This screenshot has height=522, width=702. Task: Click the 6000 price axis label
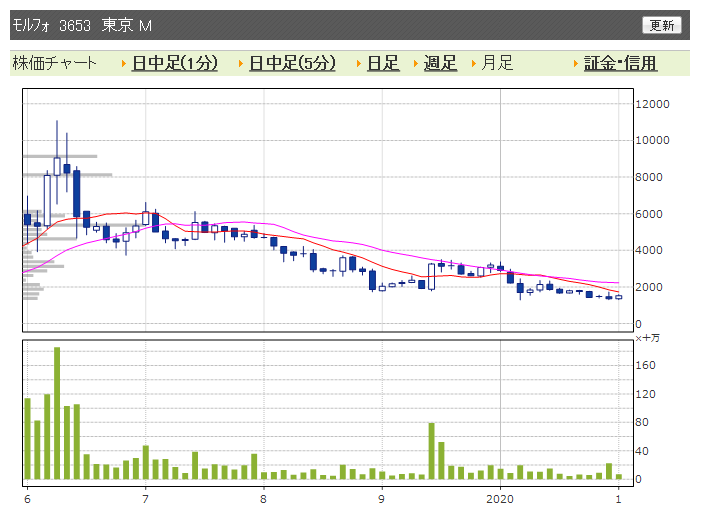649,214
